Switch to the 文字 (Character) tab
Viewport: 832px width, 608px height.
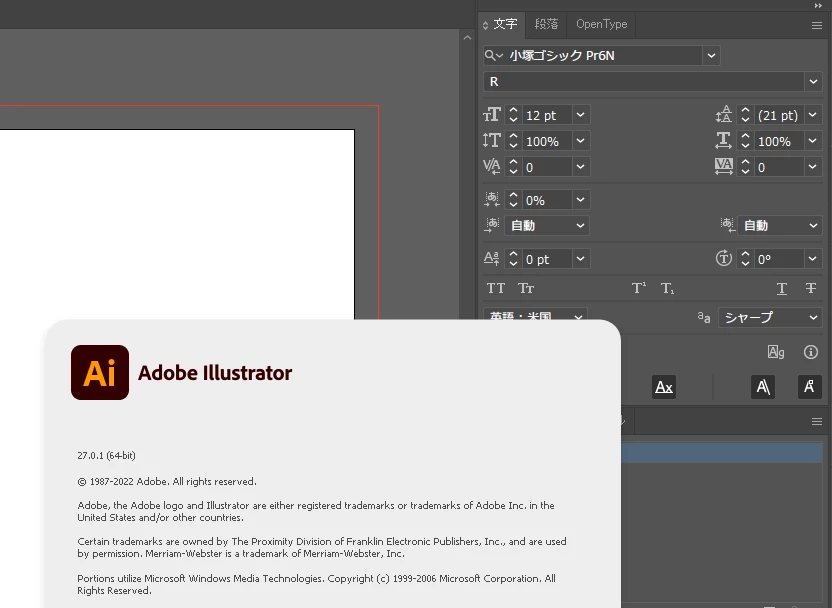[505, 24]
